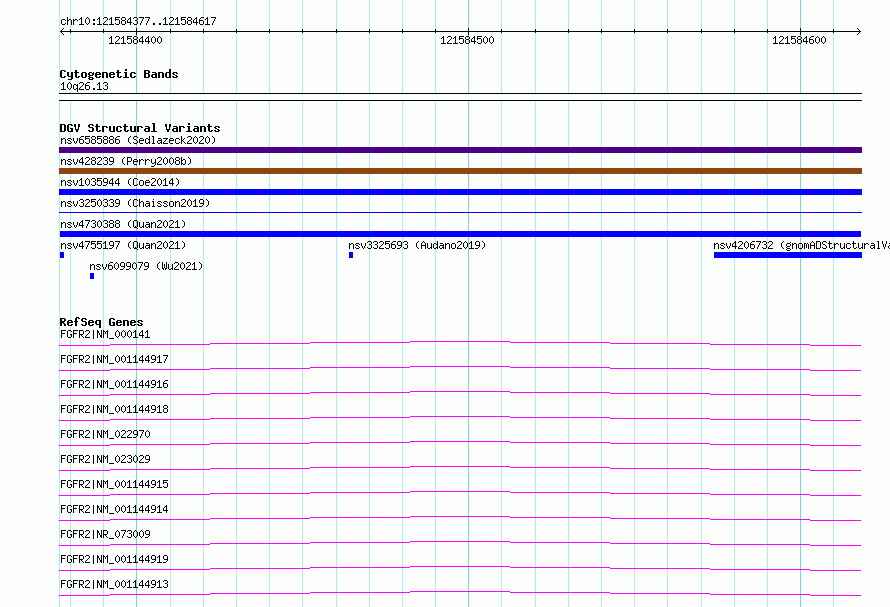Click the small blue nsv4755197 marker
This screenshot has height=607, width=890.
(62, 255)
